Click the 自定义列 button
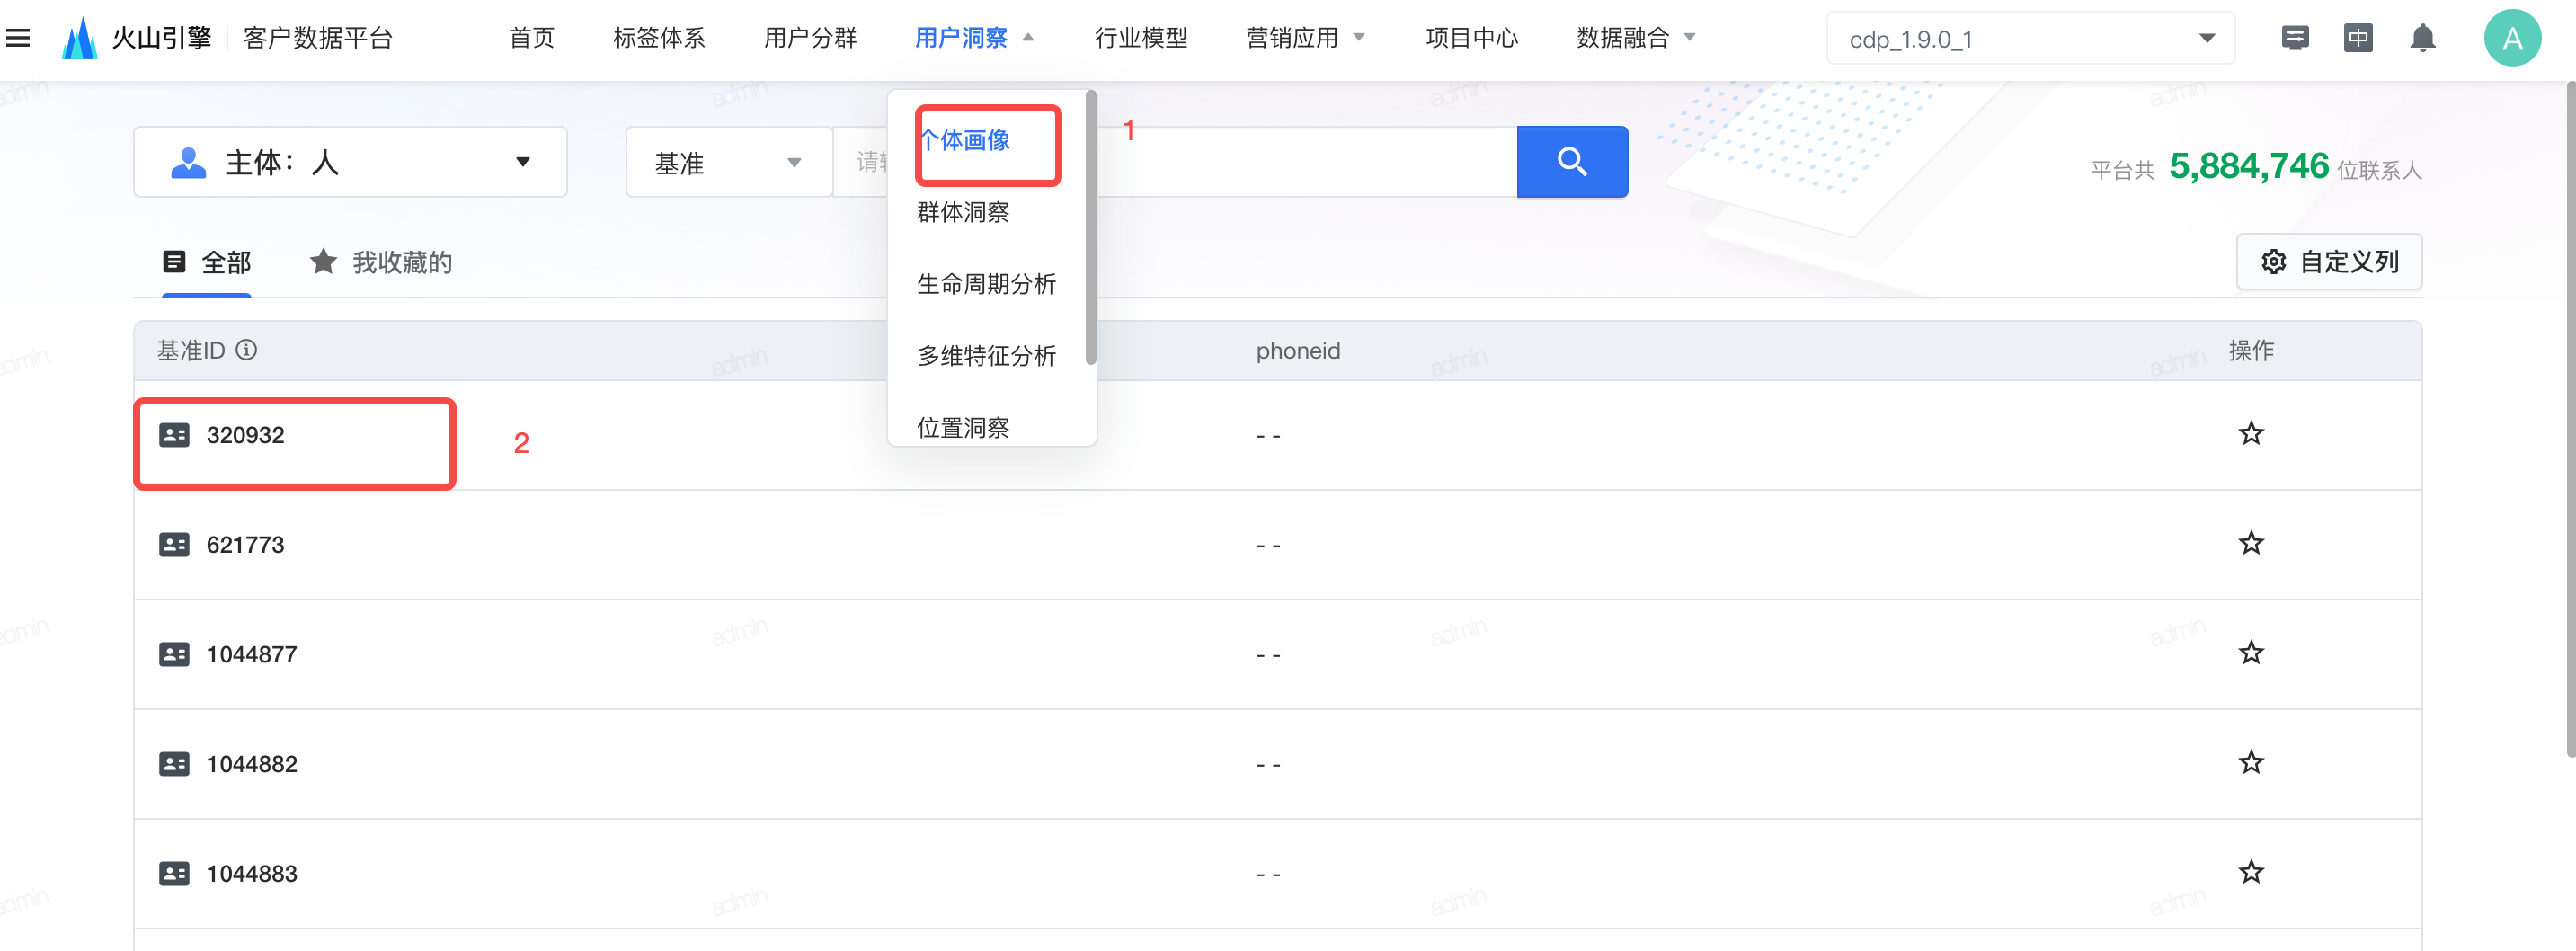 [2328, 262]
